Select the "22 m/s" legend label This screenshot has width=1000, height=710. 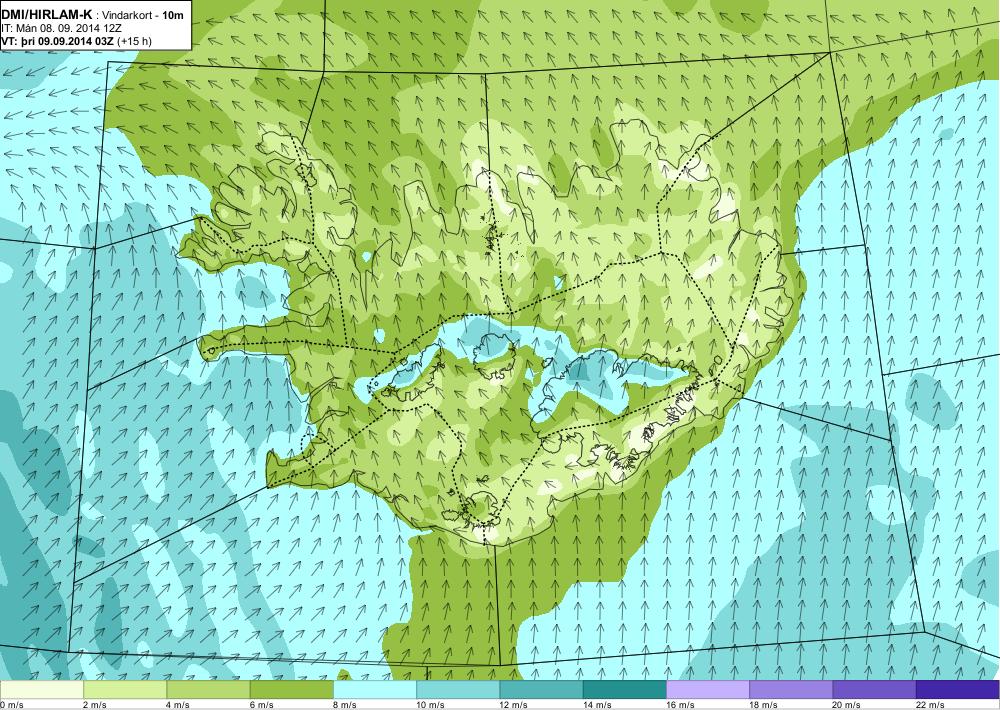click(931, 705)
